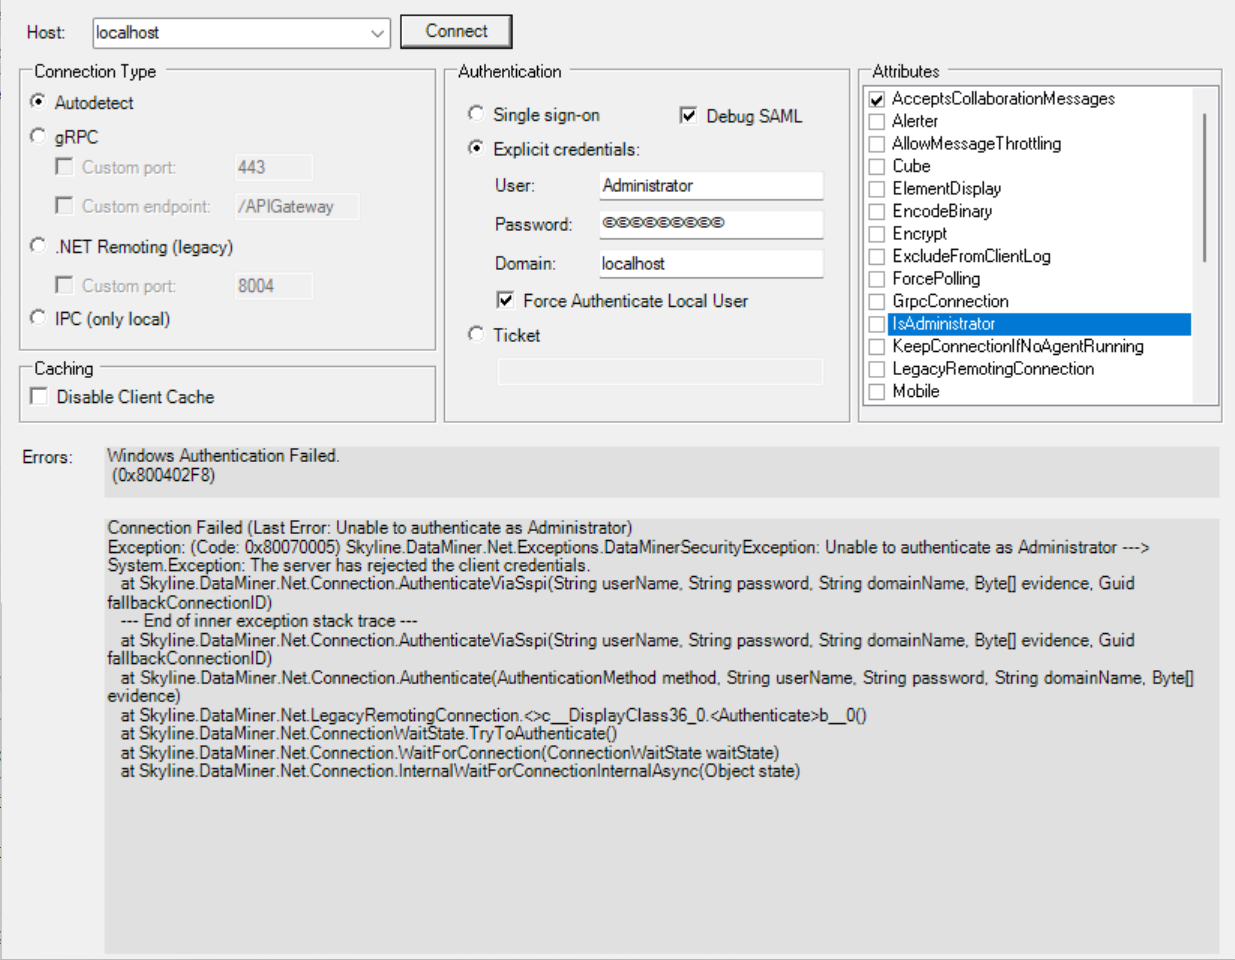The width and height of the screenshot is (1235, 960).
Task: Enable Disable Client Cache checkbox
Action: 39,396
